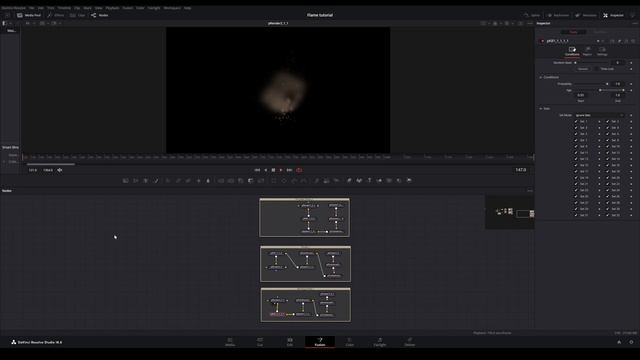The width and height of the screenshot is (640, 360).
Task: Add a Channel Booleans node from toolbar
Action: tap(231, 180)
